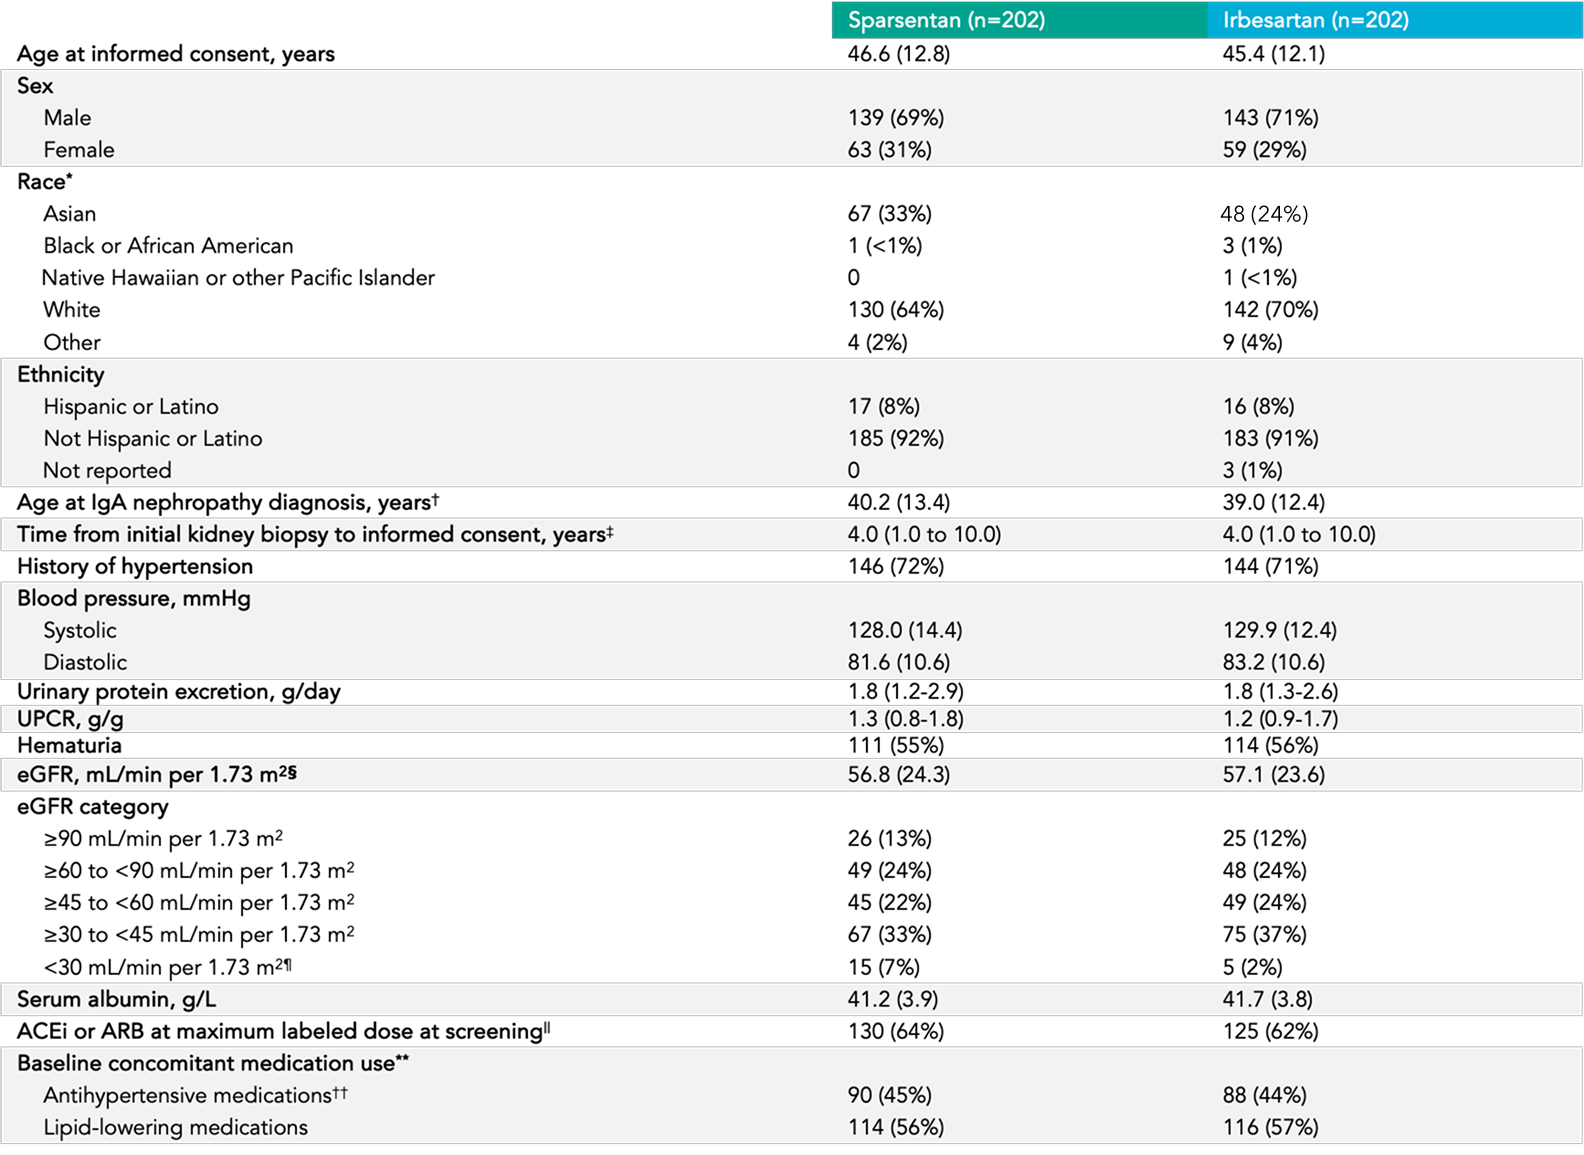
Task: Click 'Baseline concomitant medication use' heading
Action: [x=212, y=1064]
